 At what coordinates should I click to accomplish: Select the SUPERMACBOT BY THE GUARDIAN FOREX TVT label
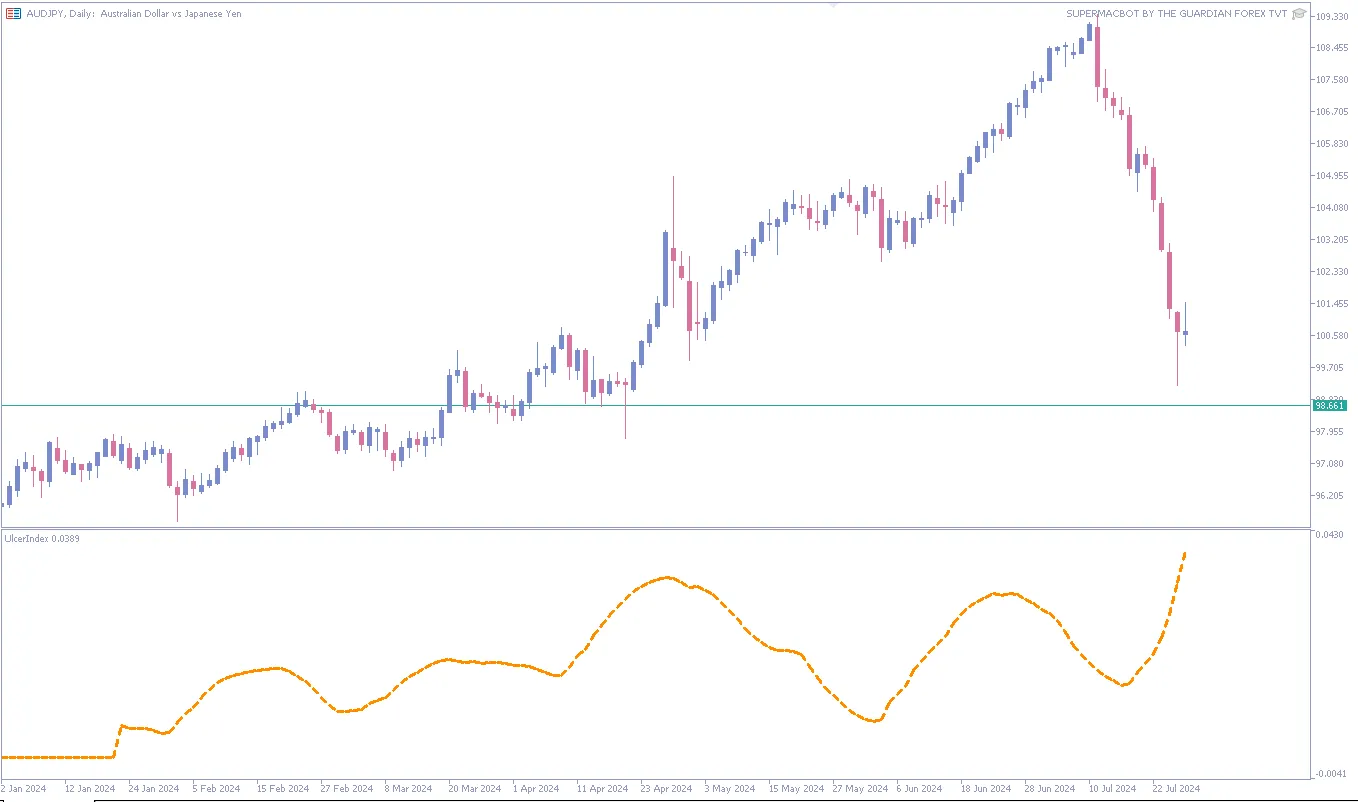click(1177, 14)
